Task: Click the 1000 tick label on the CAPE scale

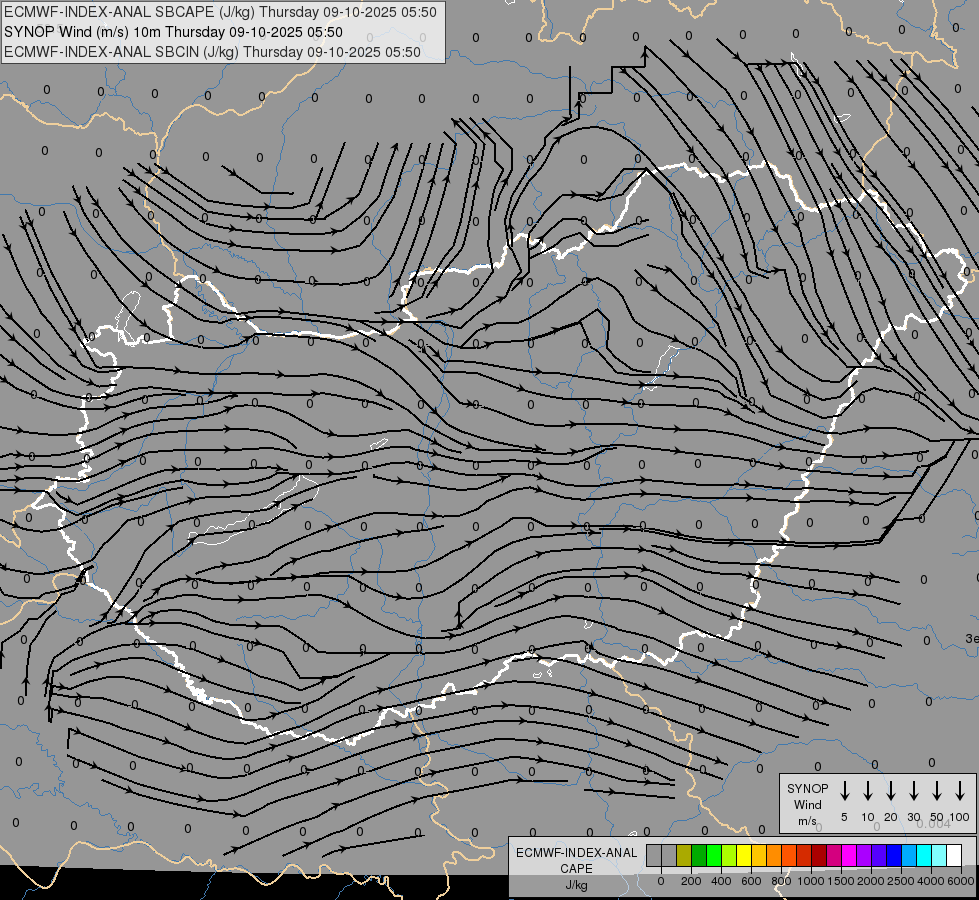Action: [811, 881]
